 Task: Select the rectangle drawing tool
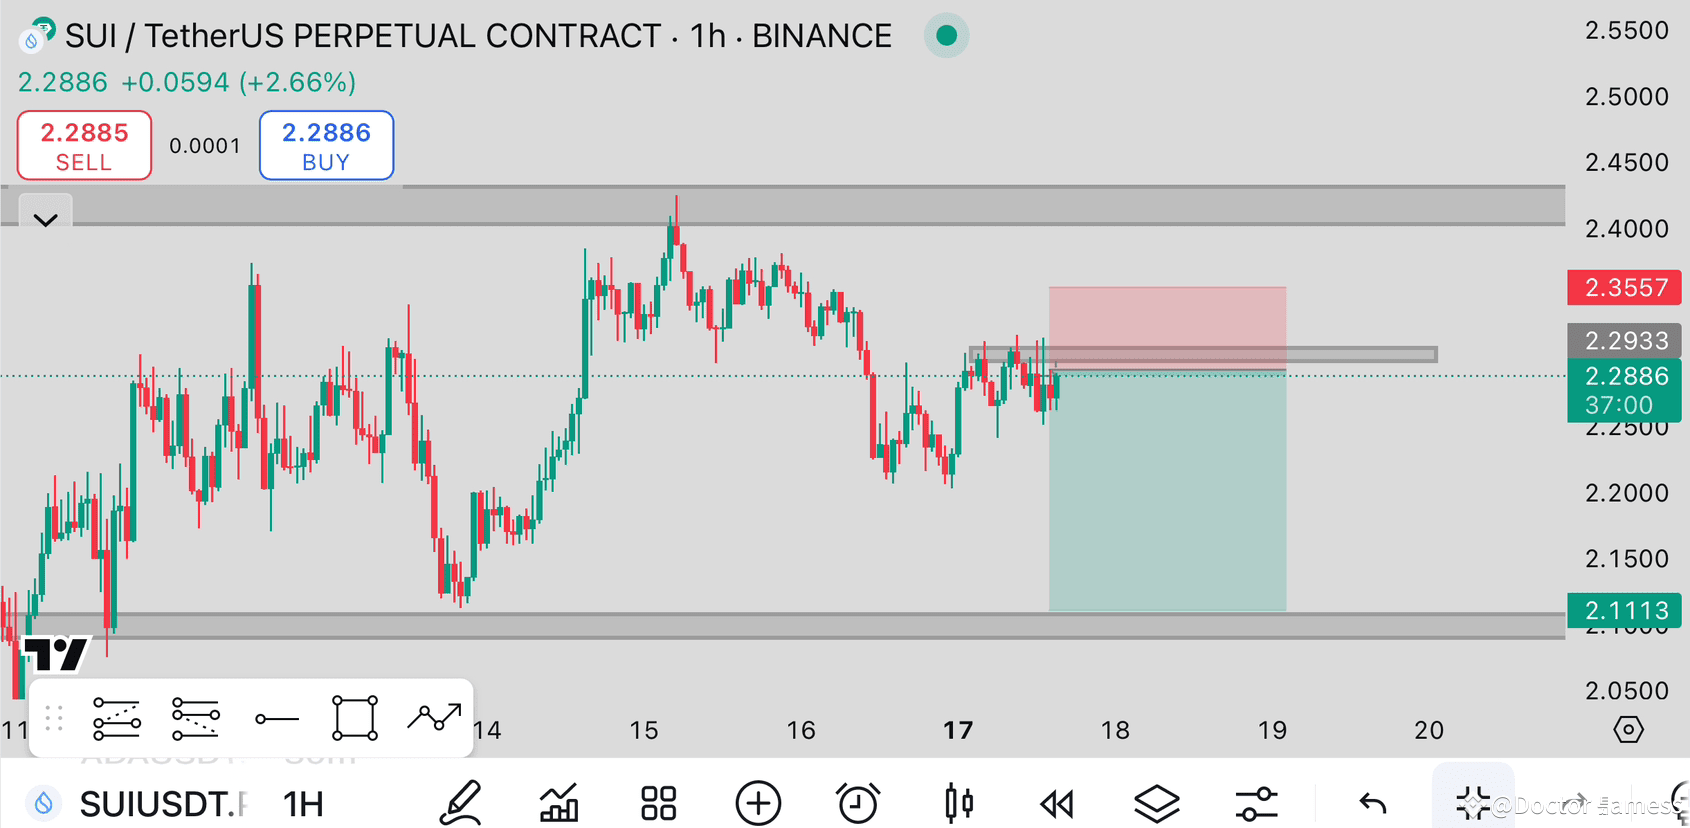pyautogui.click(x=354, y=718)
